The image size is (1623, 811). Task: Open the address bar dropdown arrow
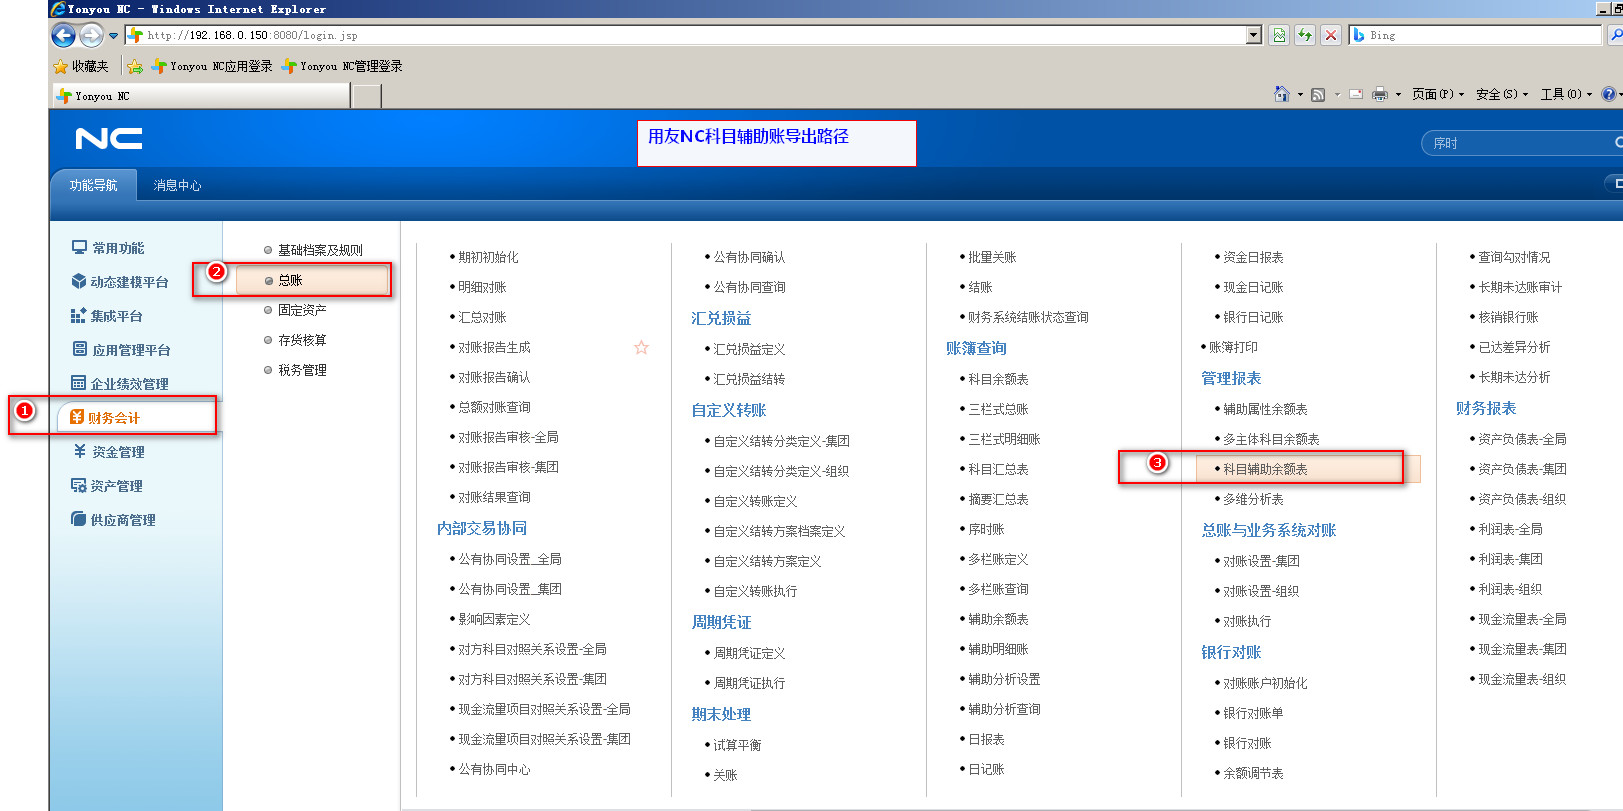tap(1254, 35)
